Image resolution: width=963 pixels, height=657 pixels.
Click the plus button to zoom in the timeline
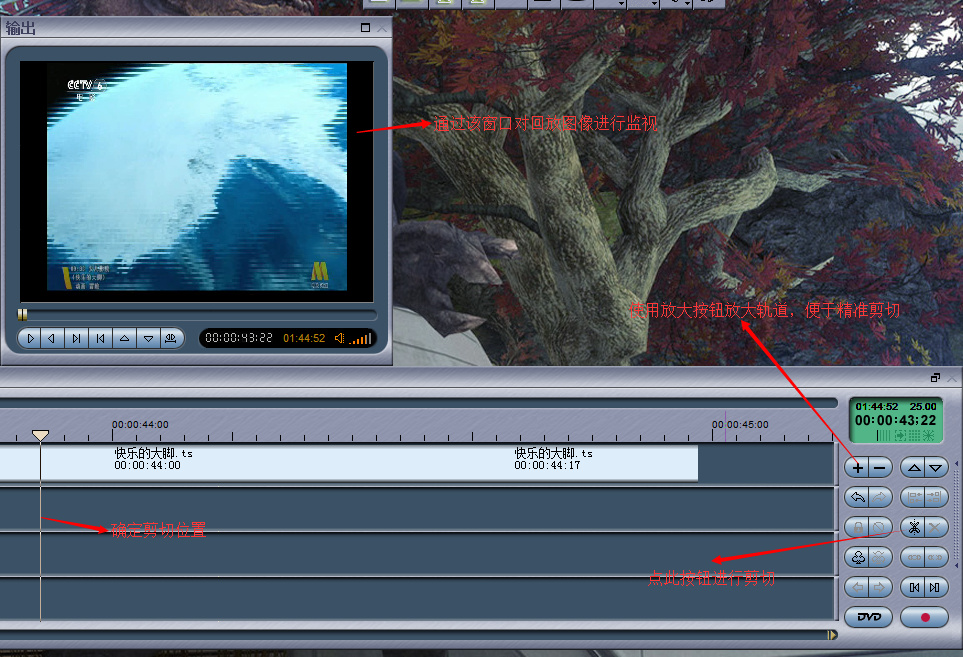coord(858,467)
